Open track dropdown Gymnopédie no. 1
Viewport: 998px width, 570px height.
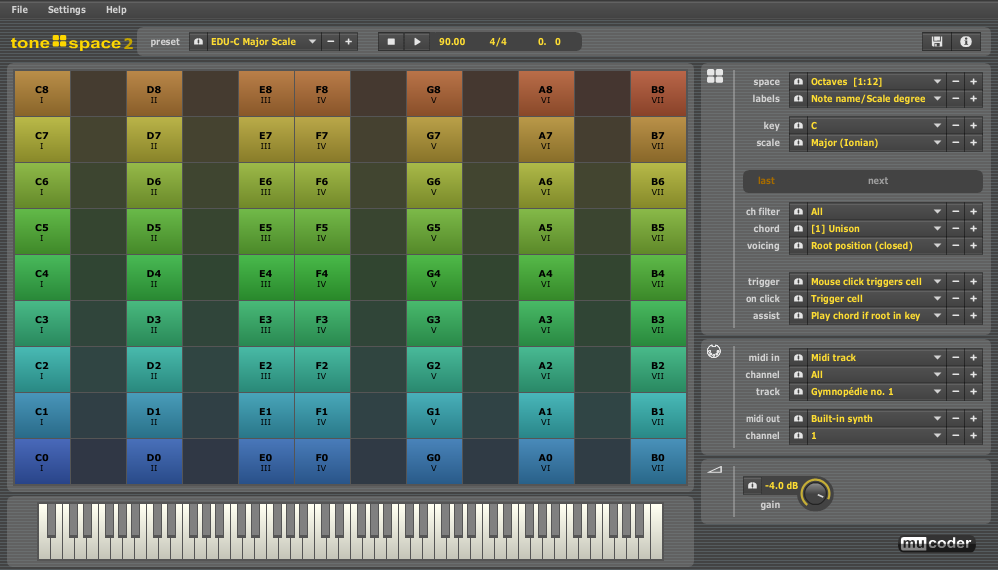[x=876, y=392]
